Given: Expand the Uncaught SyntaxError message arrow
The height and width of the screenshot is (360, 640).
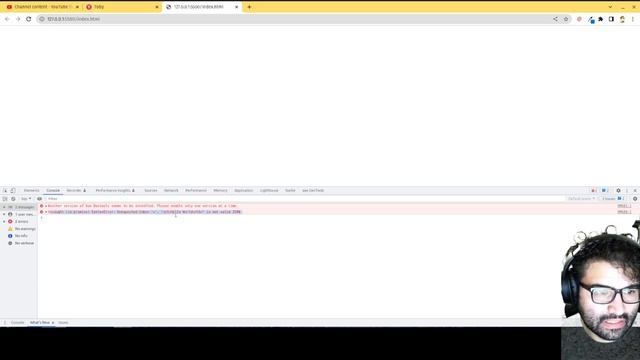Looking at the screenshot, I should [x=46, y=212].
